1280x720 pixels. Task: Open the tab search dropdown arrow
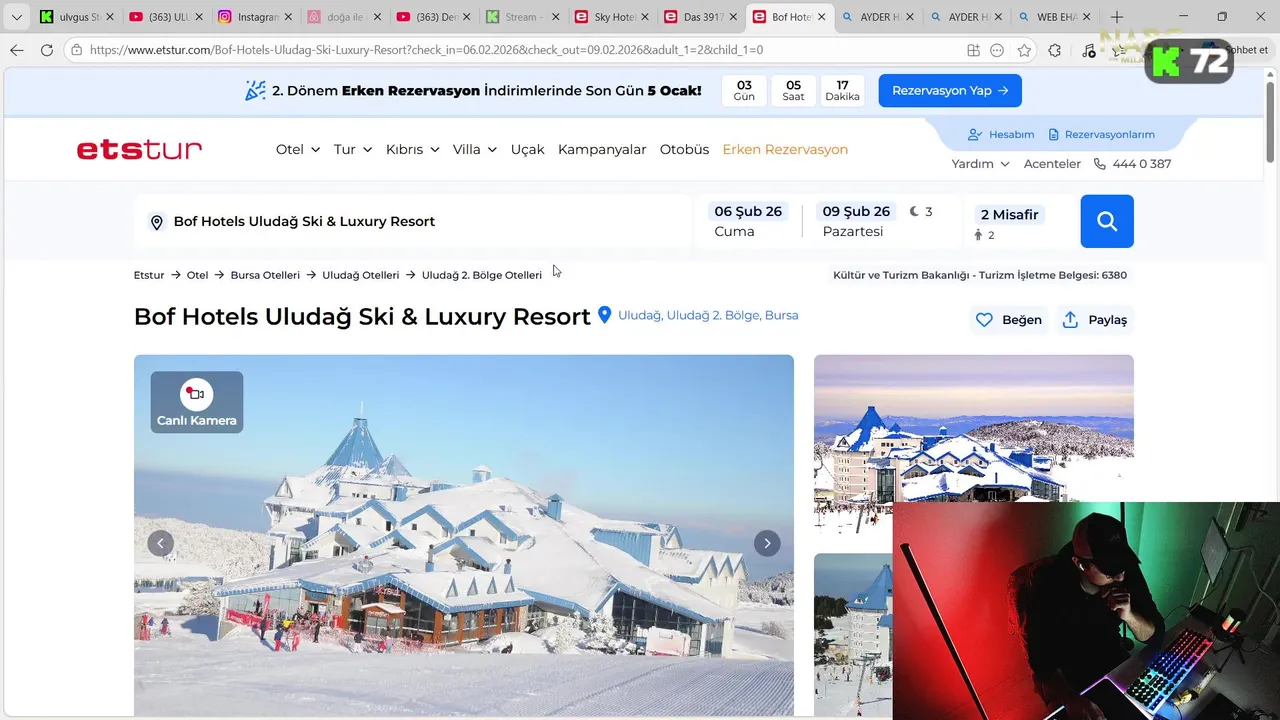pyautogui.click(x=16, y=17)
